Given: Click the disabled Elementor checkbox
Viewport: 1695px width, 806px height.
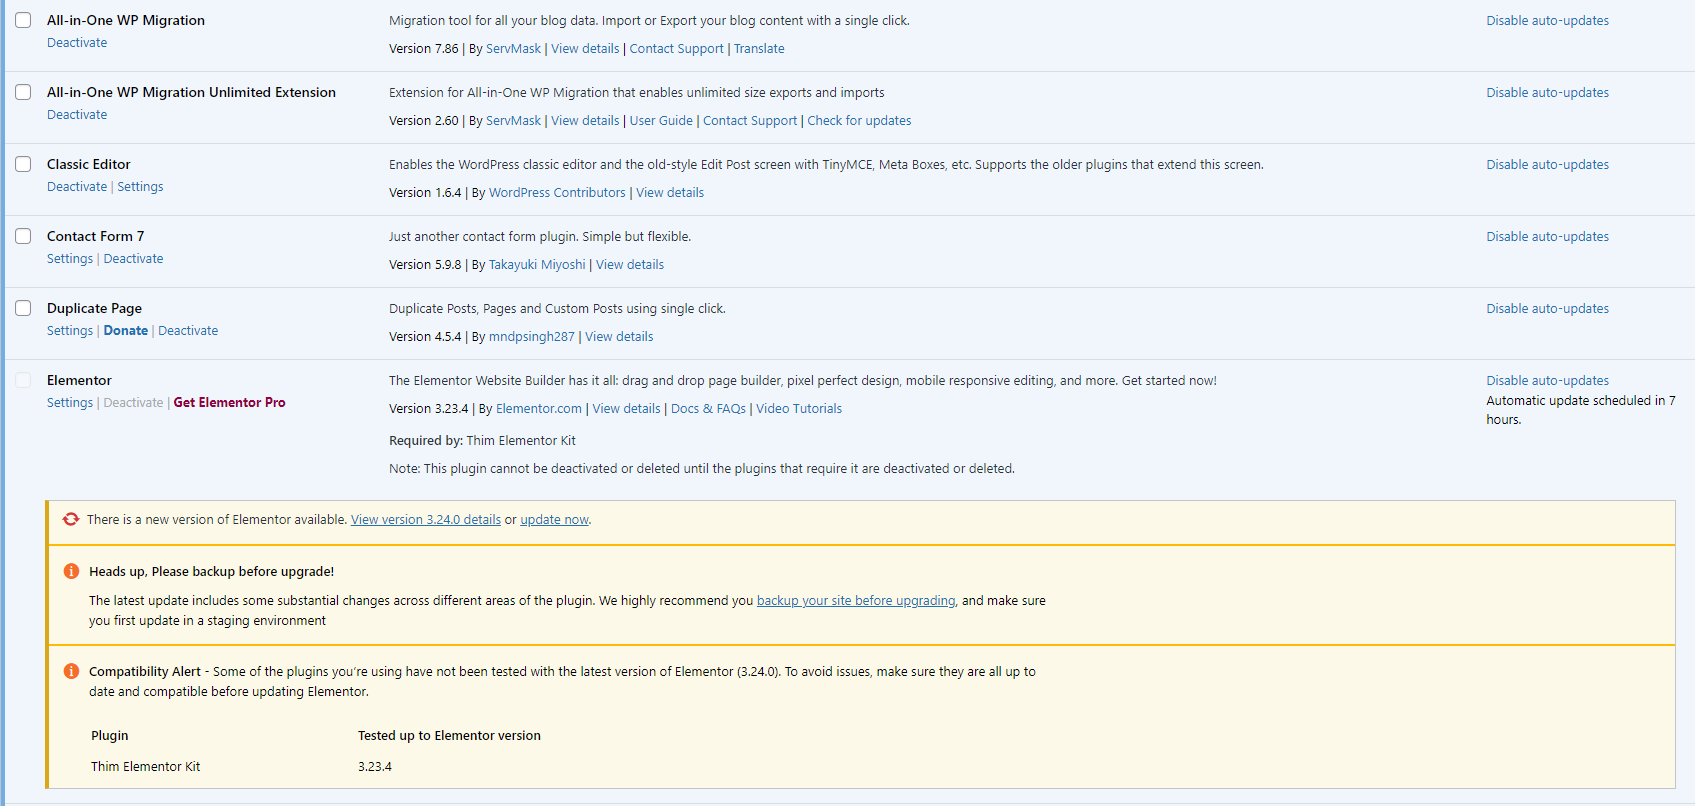Looking at the screenshot, I should [23, 380].
